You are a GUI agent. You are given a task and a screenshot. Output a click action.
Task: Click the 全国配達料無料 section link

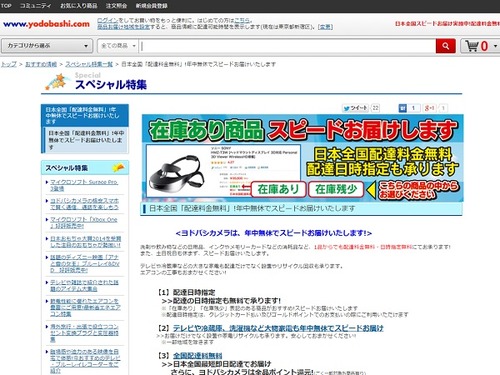[198, 356]
